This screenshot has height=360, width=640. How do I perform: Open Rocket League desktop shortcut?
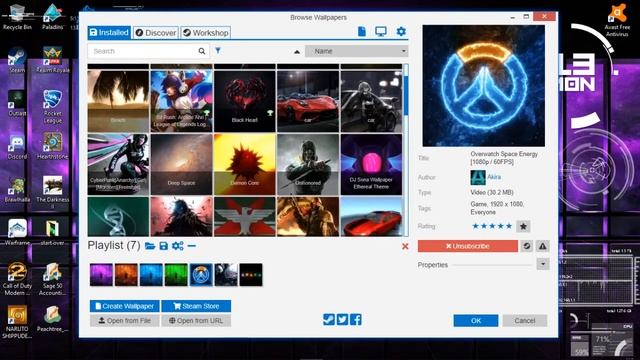53,107
